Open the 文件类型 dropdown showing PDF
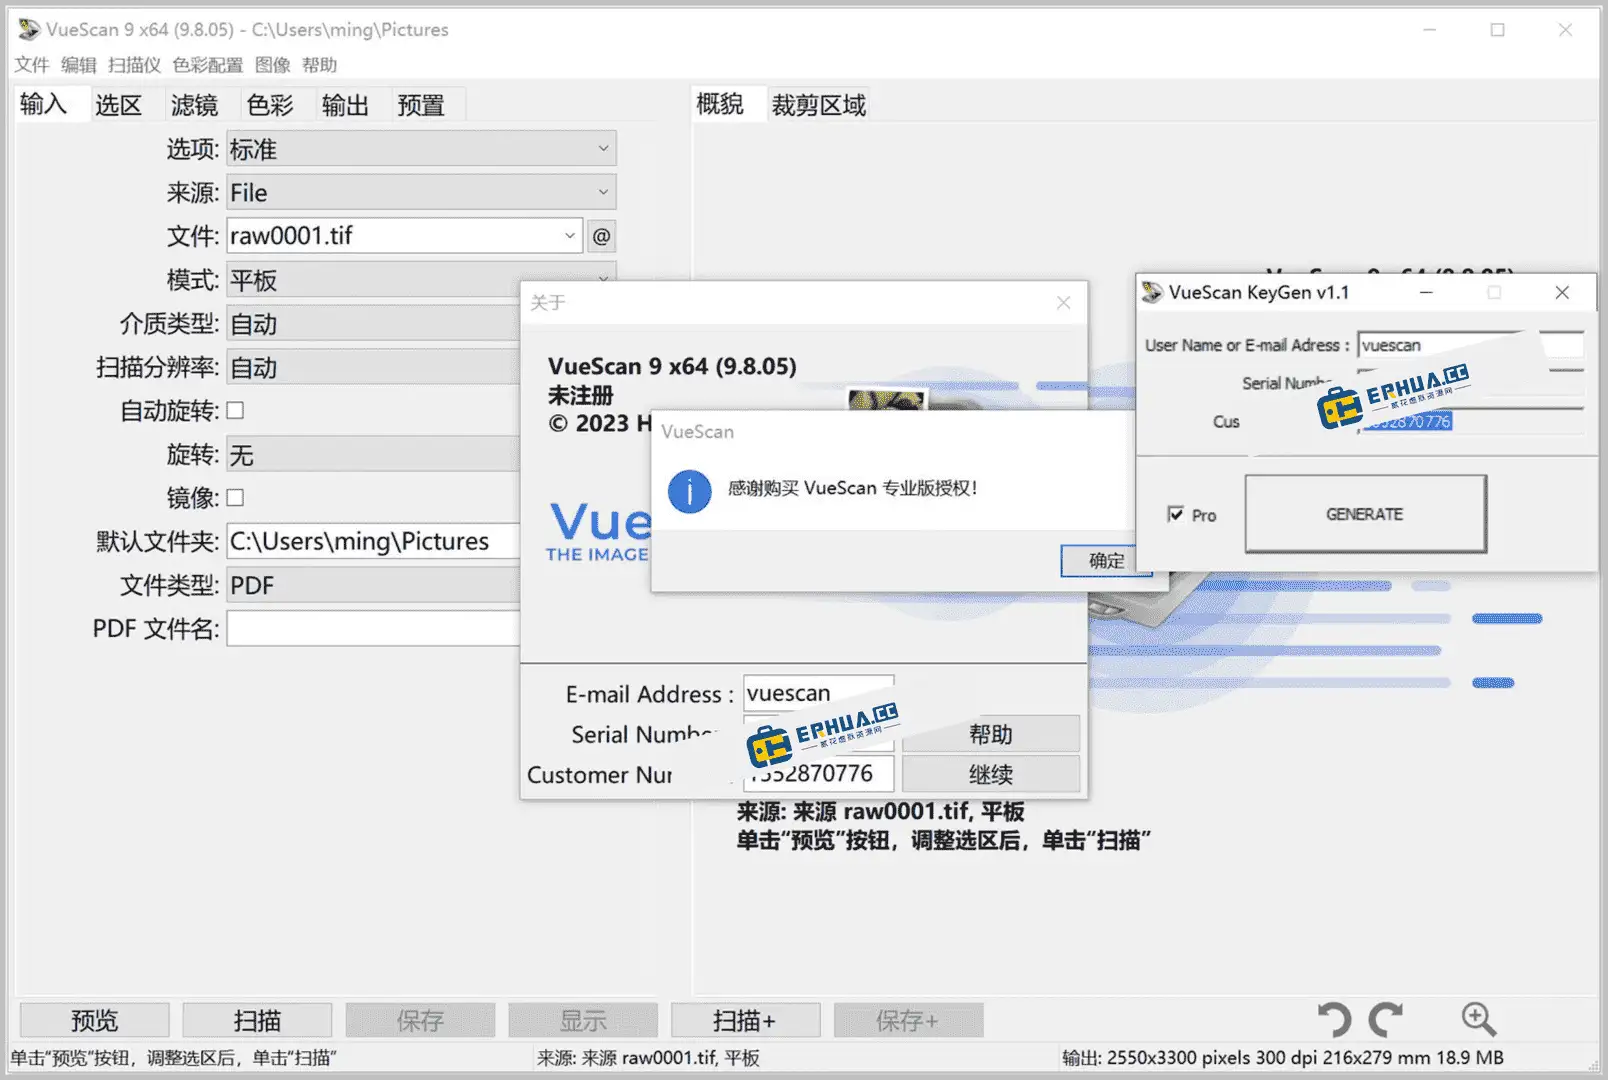Viewport: 1608px width, 1080px height. coord(373,585)
